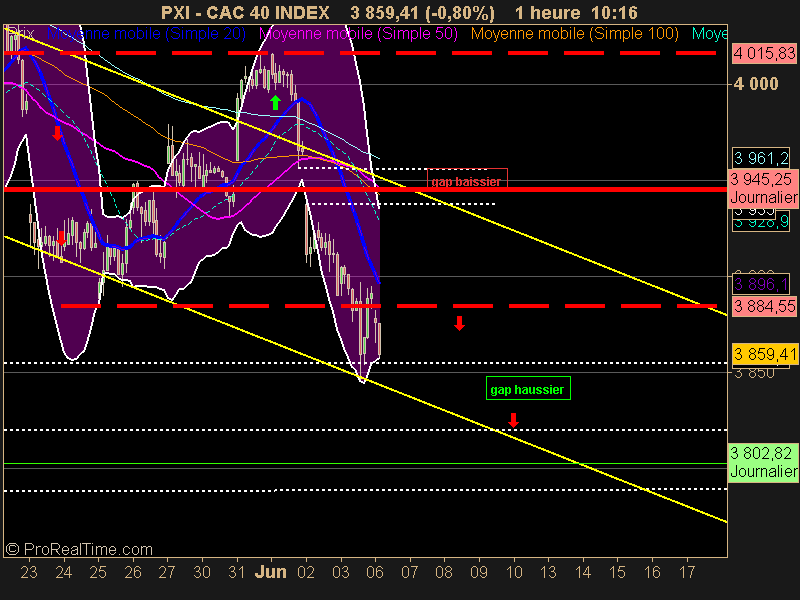Click the green up arrow marker on chart
The image size is (800, 600).
click(276, 102)
